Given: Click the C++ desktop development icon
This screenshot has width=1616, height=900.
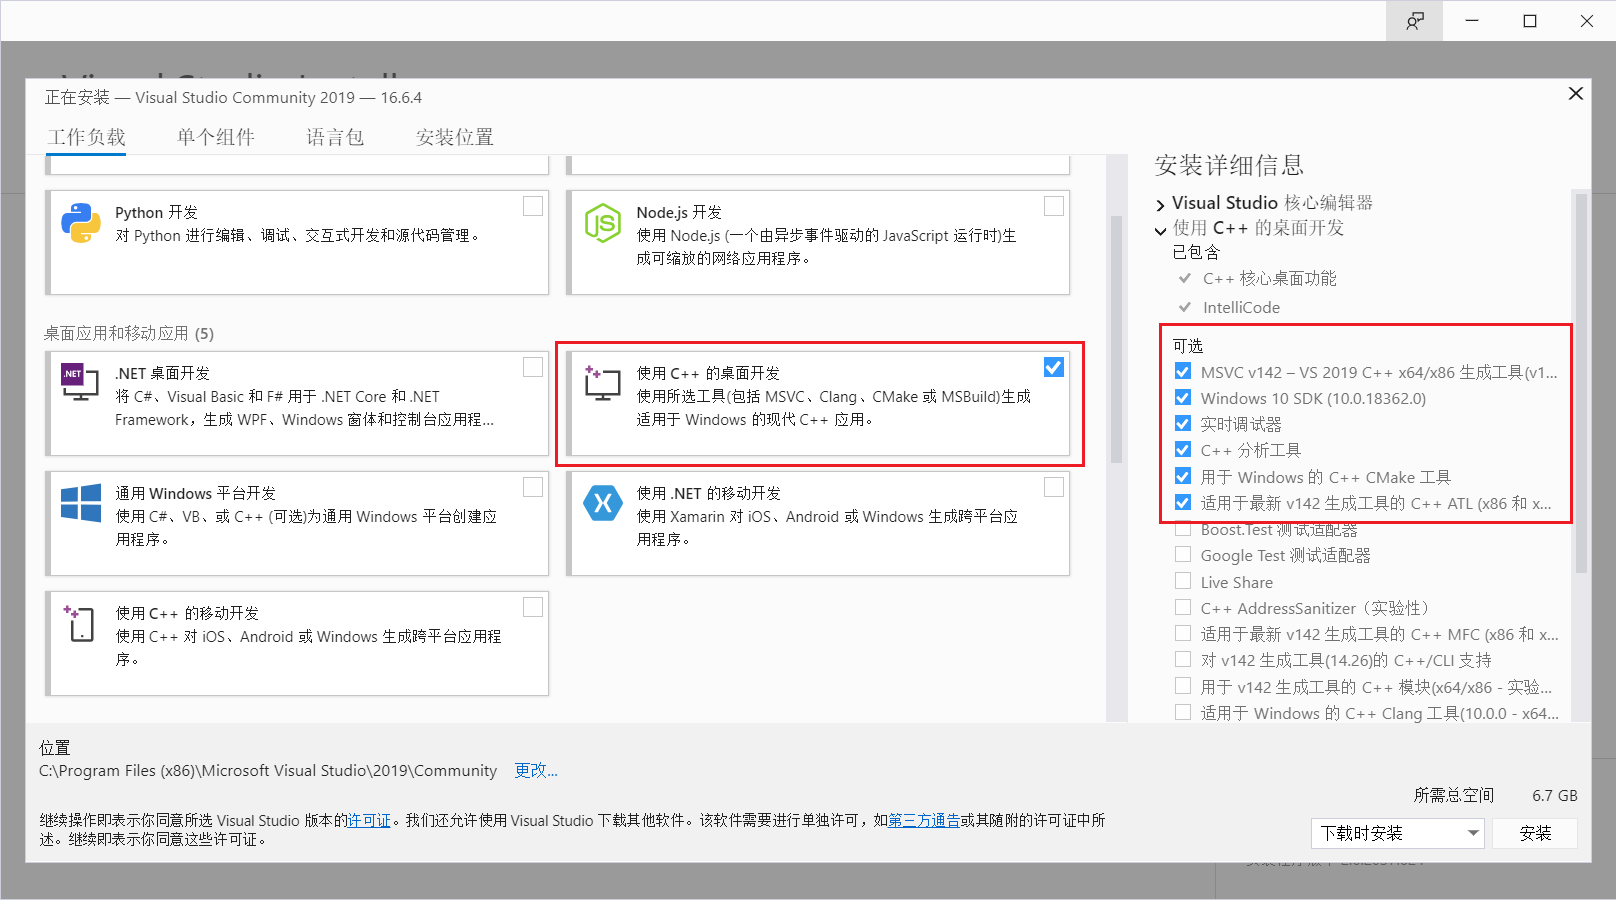Looking at the screenshot, I should point(603,383).
